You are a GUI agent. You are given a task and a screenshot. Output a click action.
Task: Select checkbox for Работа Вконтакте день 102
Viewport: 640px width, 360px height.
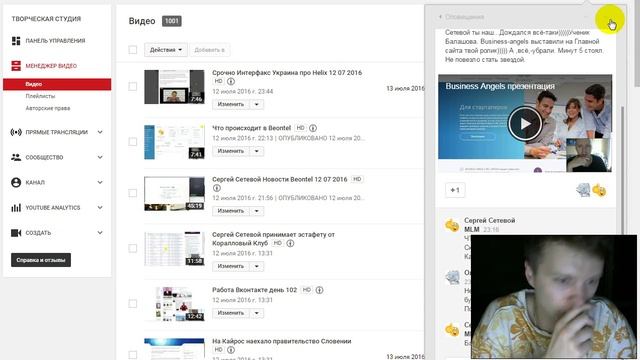(133, 304)
